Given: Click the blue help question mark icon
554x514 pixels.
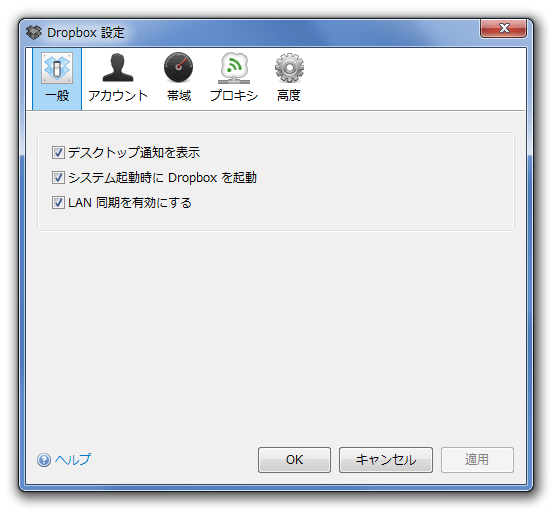Looking at the screenshot, I should [44, 460].
